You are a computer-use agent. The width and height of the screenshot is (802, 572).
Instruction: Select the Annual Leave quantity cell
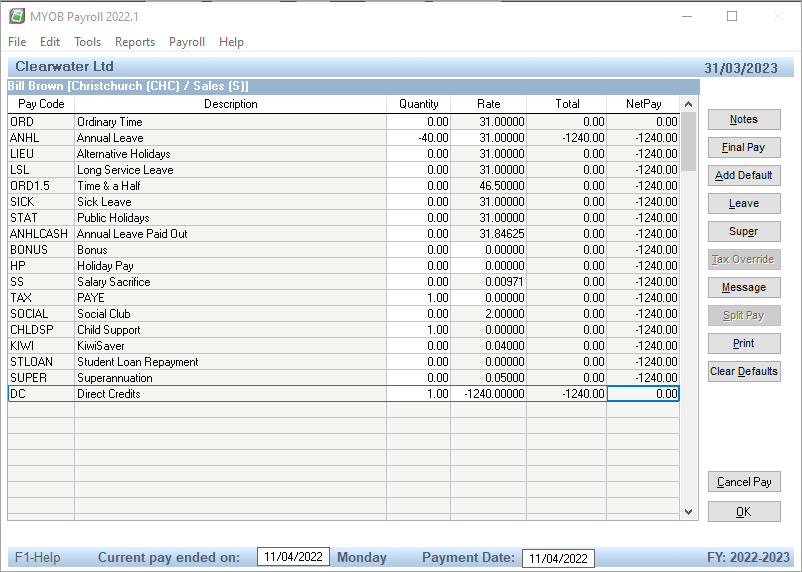(x=418, y=138)
